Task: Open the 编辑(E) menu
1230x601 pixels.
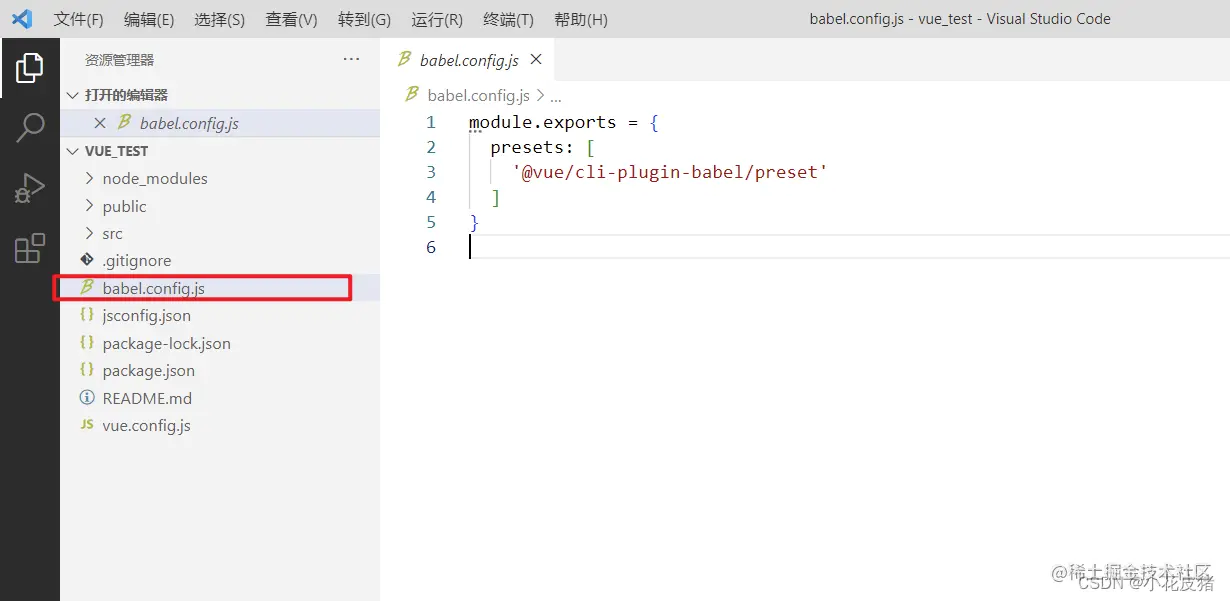Action: [x=149, y=19]
